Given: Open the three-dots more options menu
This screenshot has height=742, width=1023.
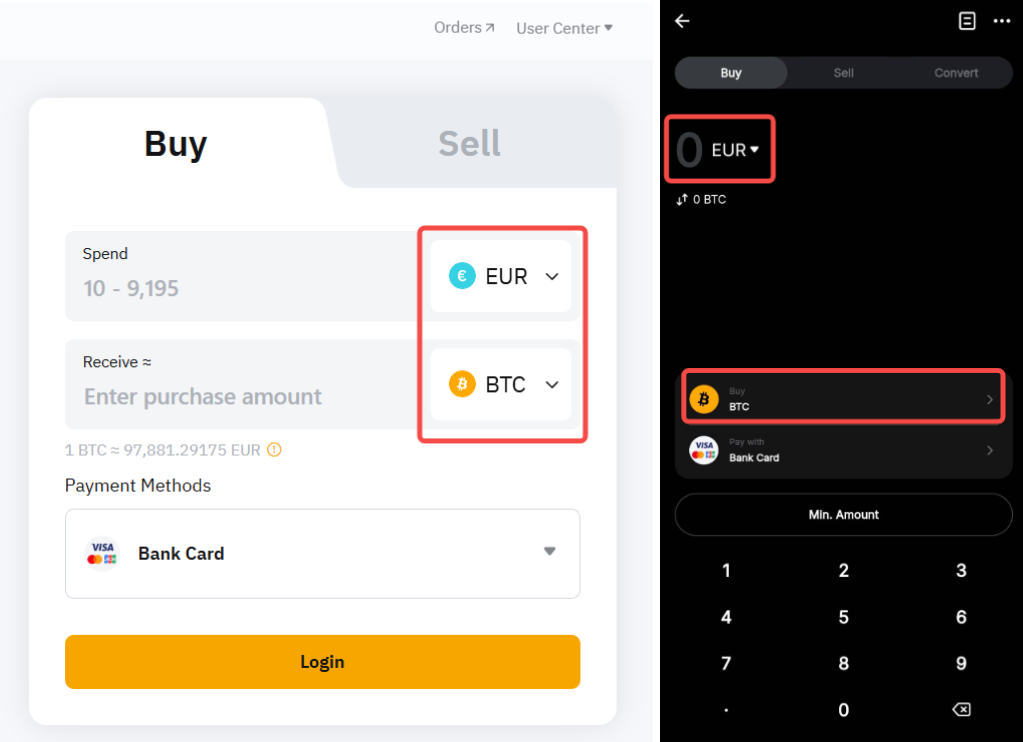Looking at the screenshot, I should [x=1002, y=21].
